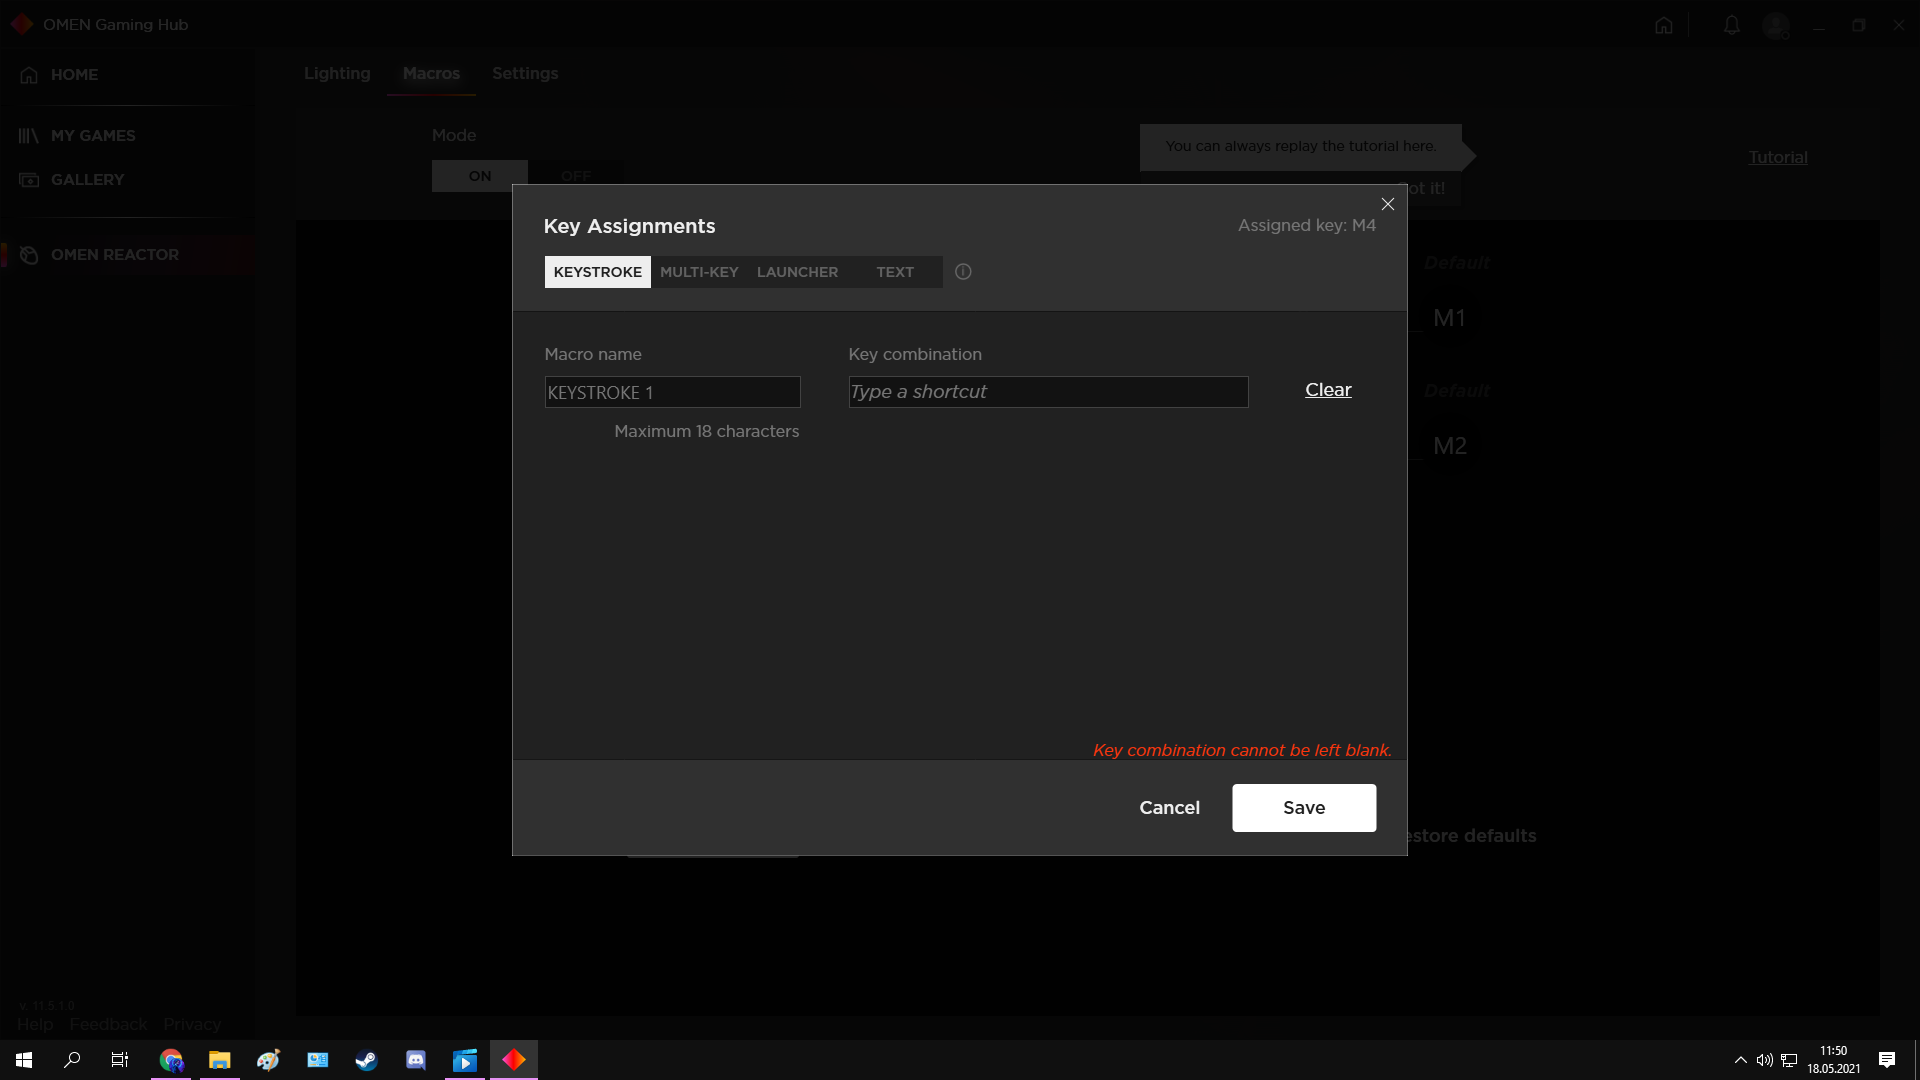Click the OMEN Gaming Hub taskbar icon
This screenshot has width=1920, height=1080.
pyautogui.click(x=514, y=1060)
